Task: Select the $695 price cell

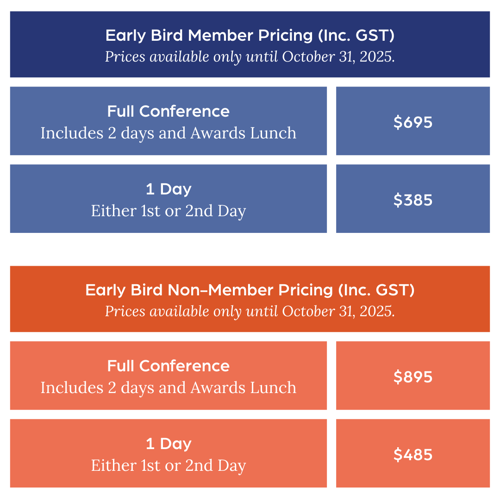Action: coord(413,121)
